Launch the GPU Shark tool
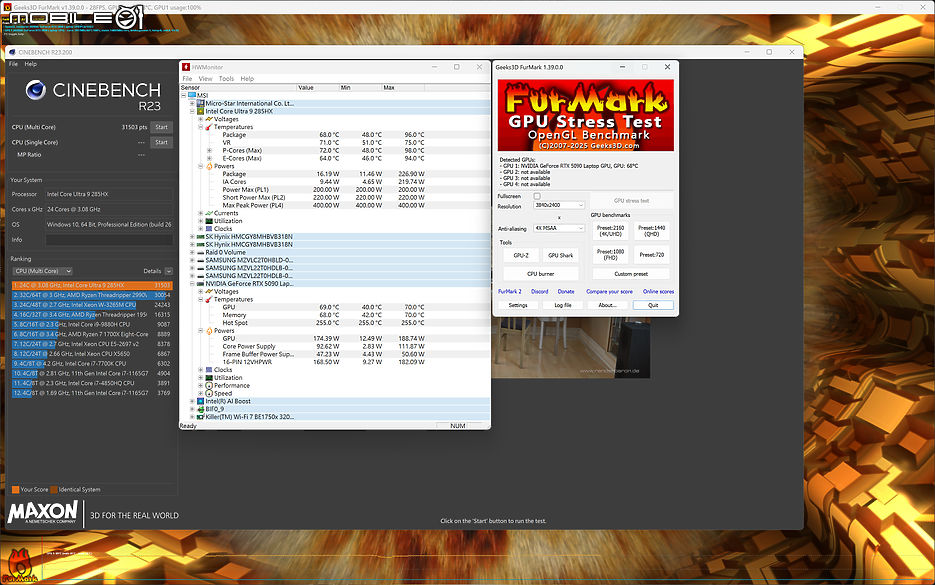935x585 pixels. (x=561, y=255)
